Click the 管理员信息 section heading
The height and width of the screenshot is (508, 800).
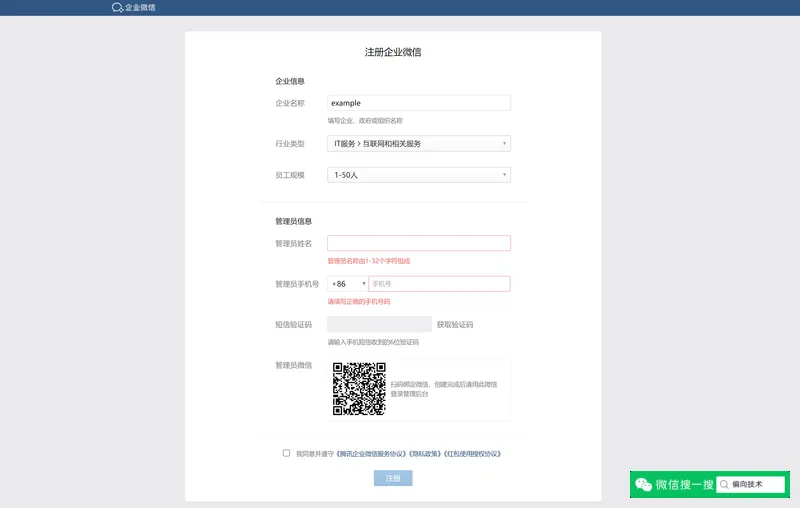[293, 221]
